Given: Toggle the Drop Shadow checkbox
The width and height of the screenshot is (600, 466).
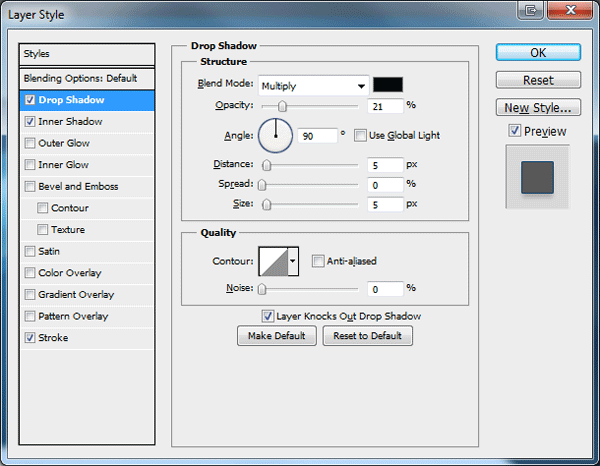Looking at the screenshot, I should tap(30, 100).
